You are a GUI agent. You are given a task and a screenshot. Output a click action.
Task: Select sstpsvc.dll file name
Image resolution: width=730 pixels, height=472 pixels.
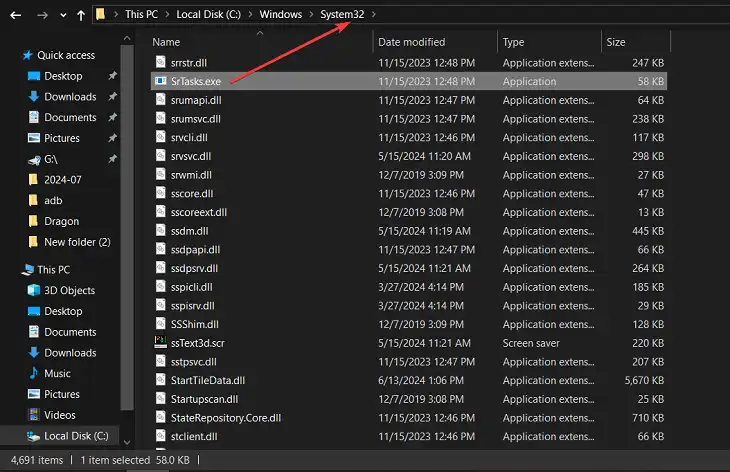pos(194,362)
